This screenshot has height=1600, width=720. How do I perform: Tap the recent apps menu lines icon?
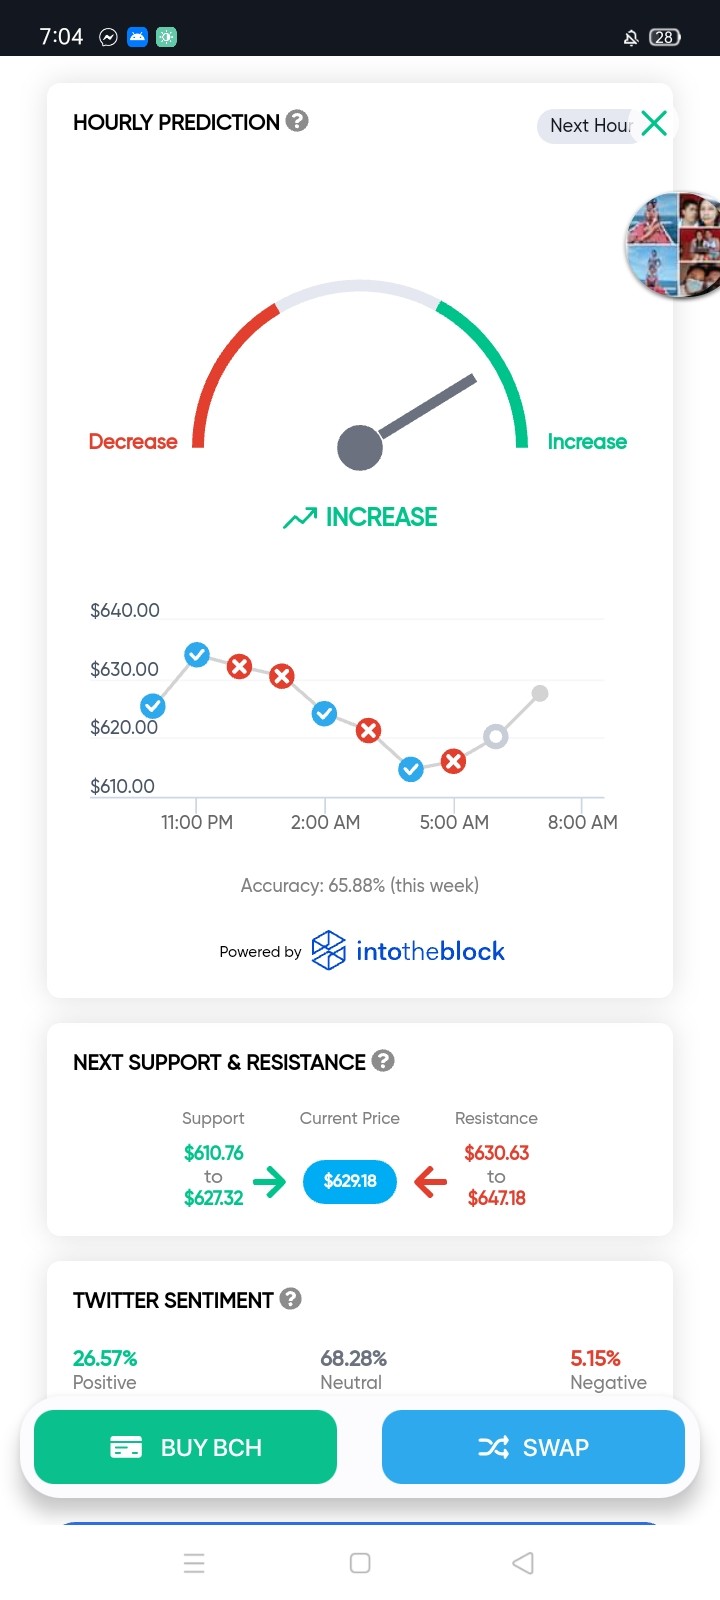coord(195,1563)
